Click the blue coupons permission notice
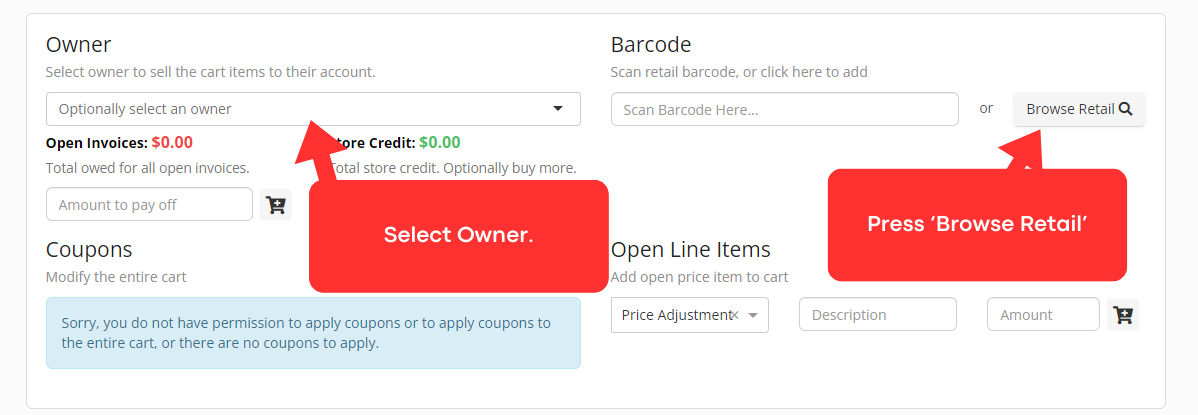 [313, 333]
